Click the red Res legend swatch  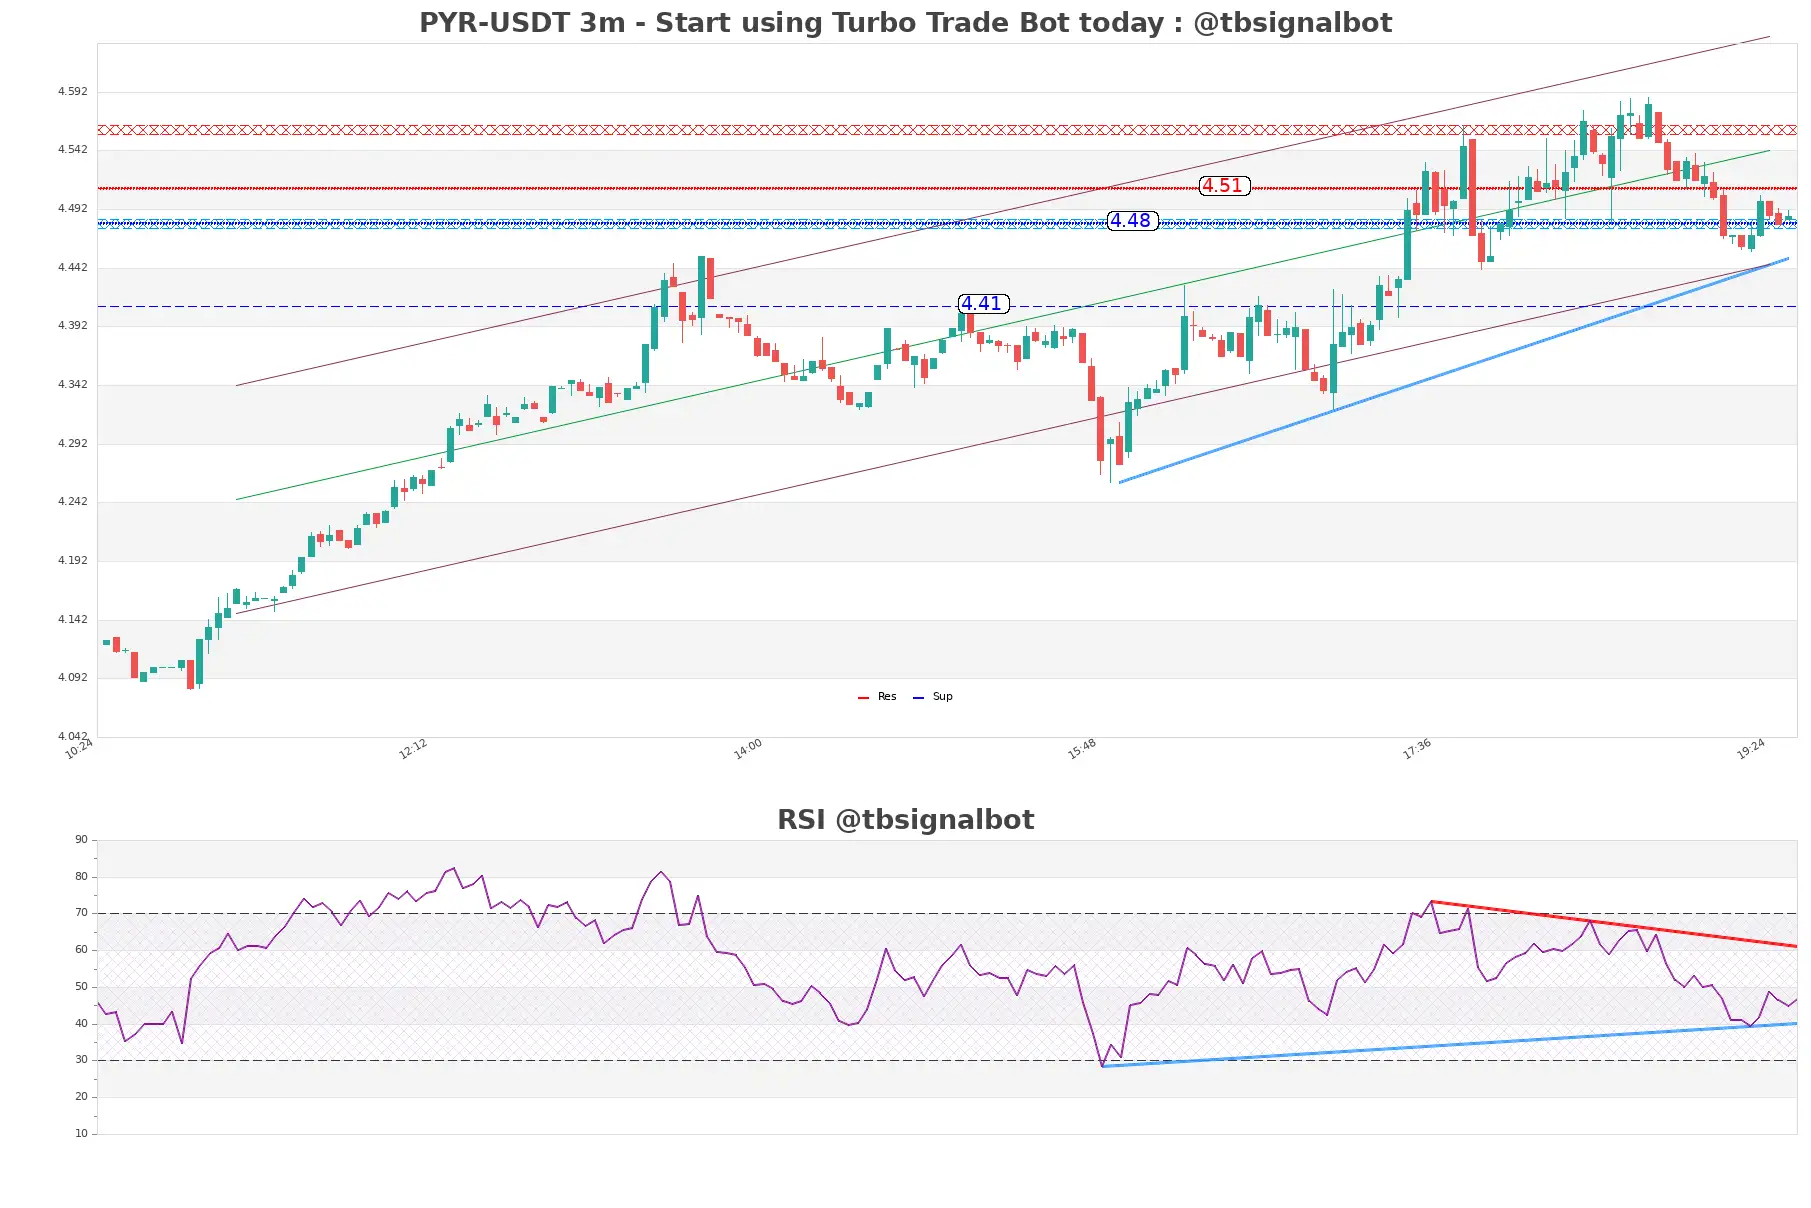point(863,698)
